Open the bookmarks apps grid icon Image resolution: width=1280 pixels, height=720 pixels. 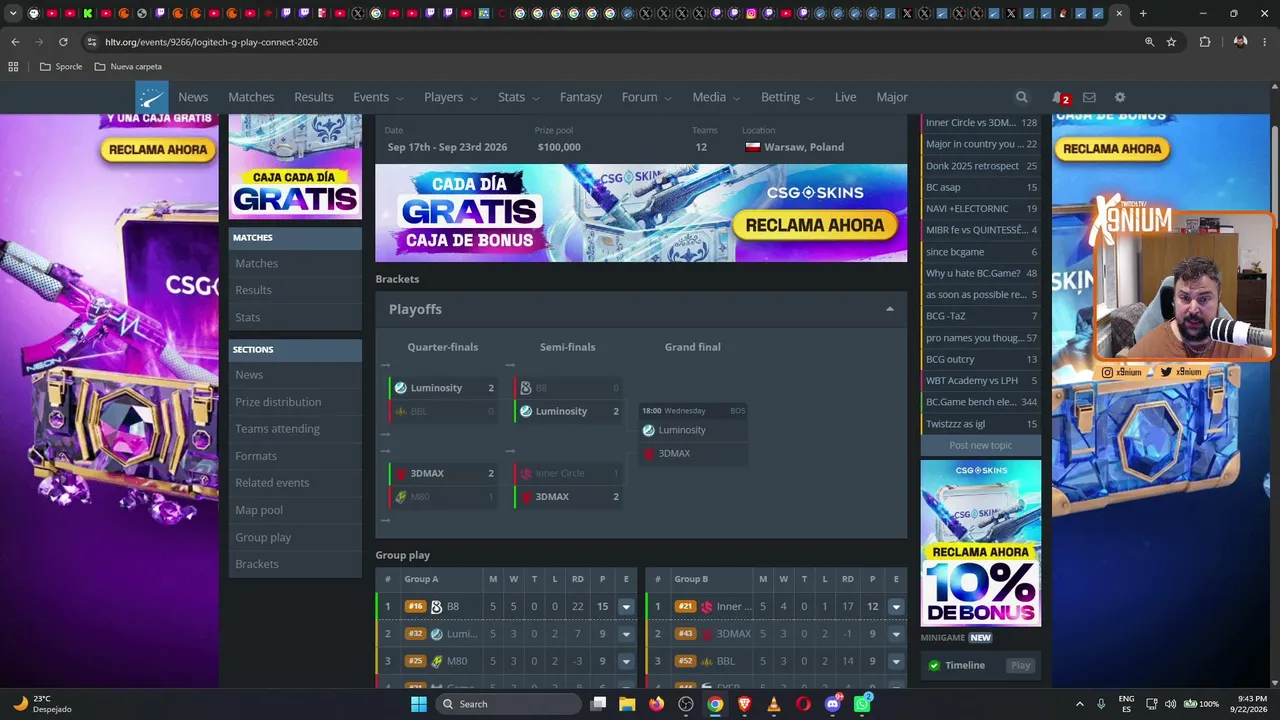click(13, 67)
